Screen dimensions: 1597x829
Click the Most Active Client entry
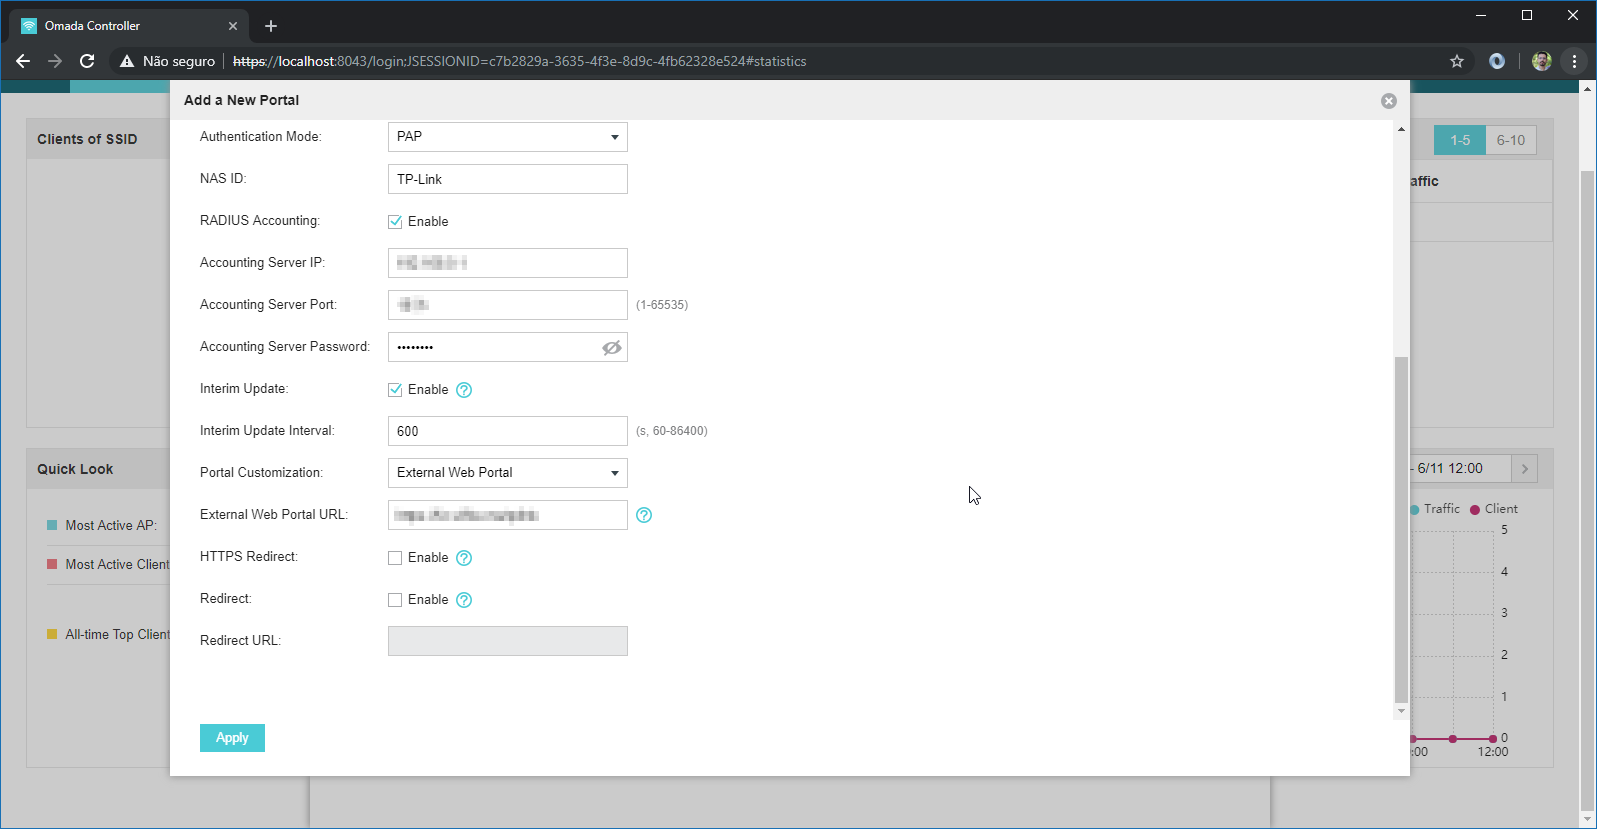[x=117, y=565]
